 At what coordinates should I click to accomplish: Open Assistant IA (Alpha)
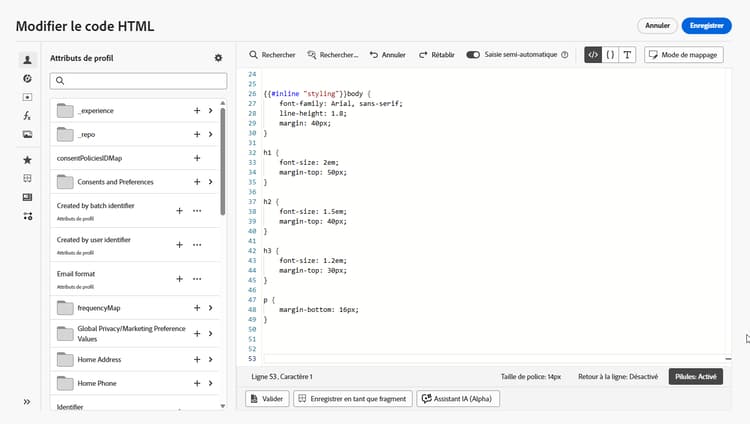pos(458,399)
